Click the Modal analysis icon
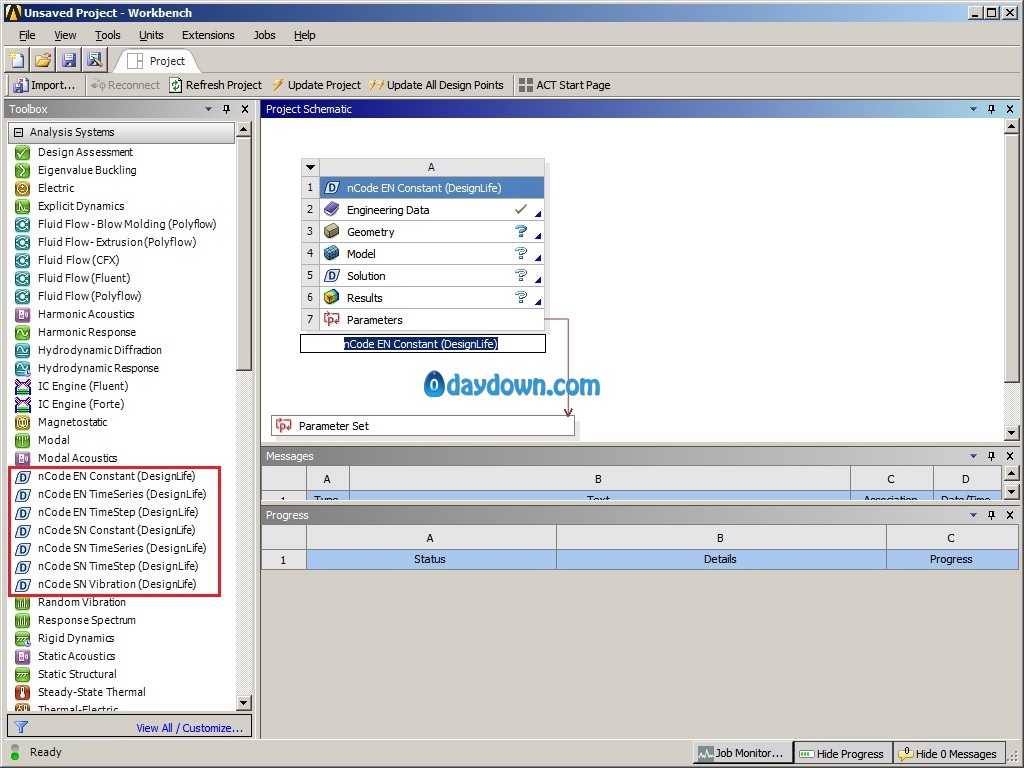The width and height of the screenshot is (1024, 768). tap(22, 440)
